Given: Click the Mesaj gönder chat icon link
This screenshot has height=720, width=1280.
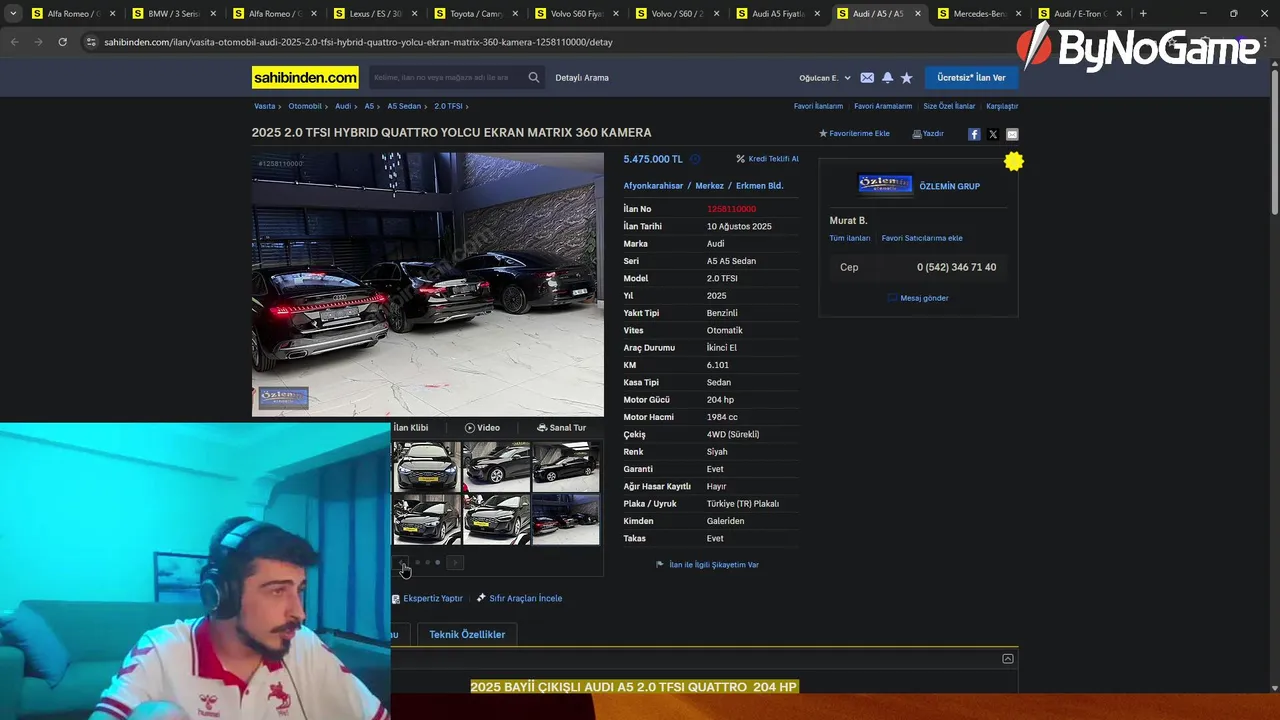Looking at the screenshot, I should (x=918, y=298).
